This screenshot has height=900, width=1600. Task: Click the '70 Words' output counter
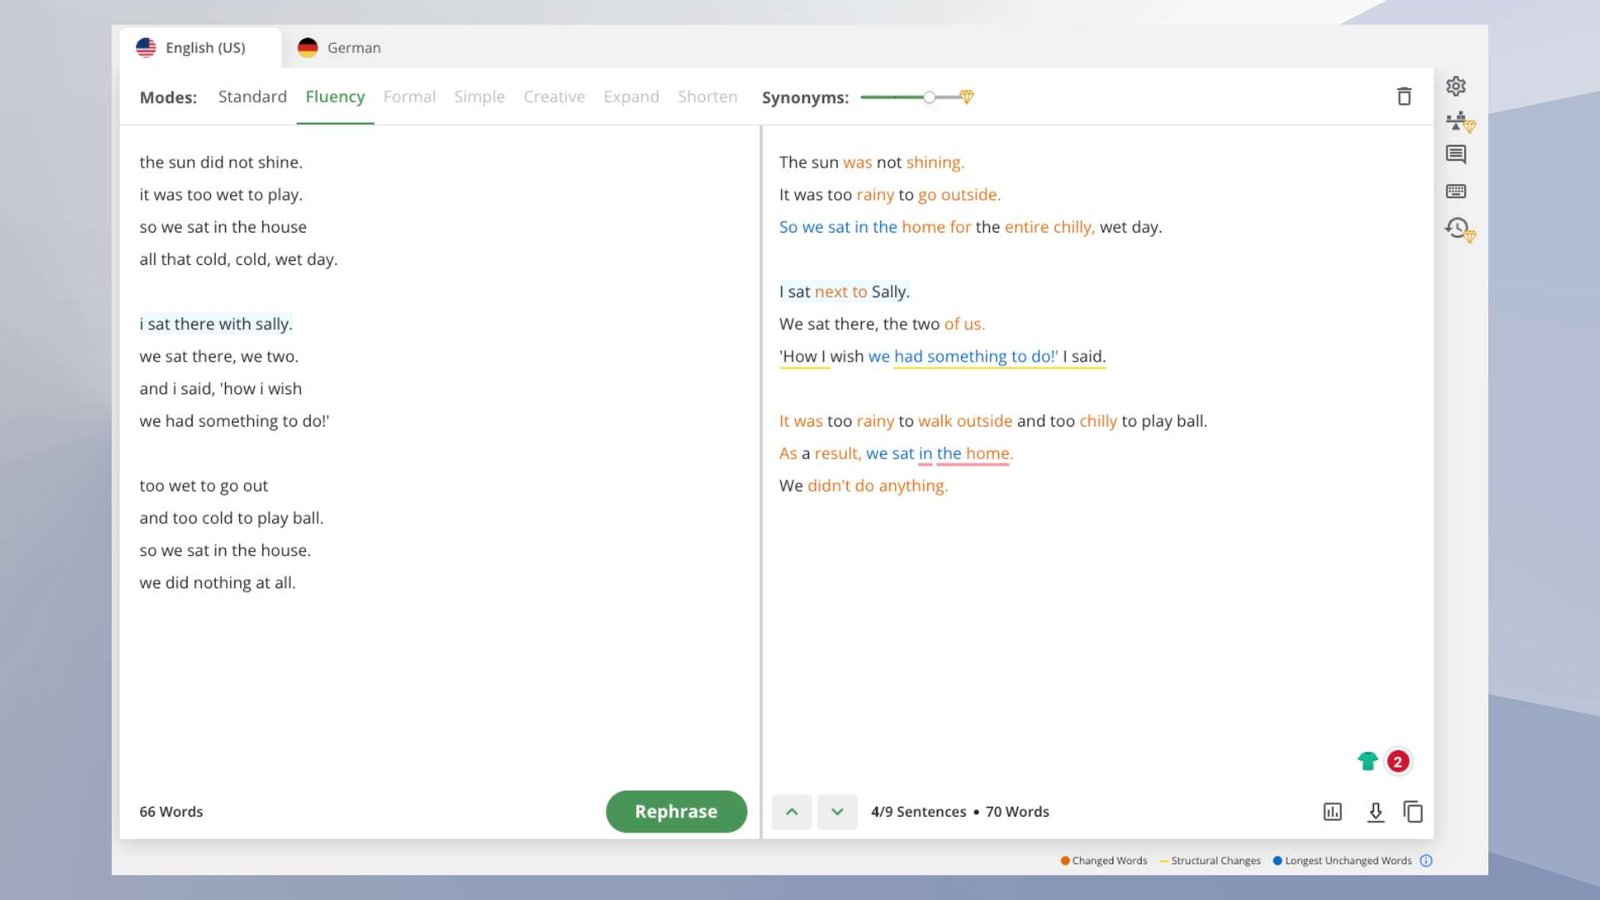click(1017, 812)
